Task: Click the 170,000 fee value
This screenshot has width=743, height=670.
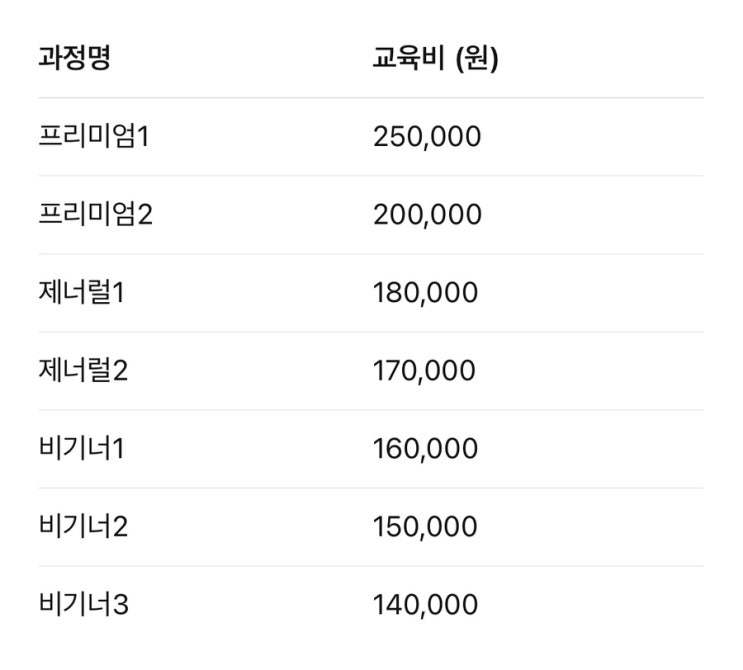Action: pos(425,371)
